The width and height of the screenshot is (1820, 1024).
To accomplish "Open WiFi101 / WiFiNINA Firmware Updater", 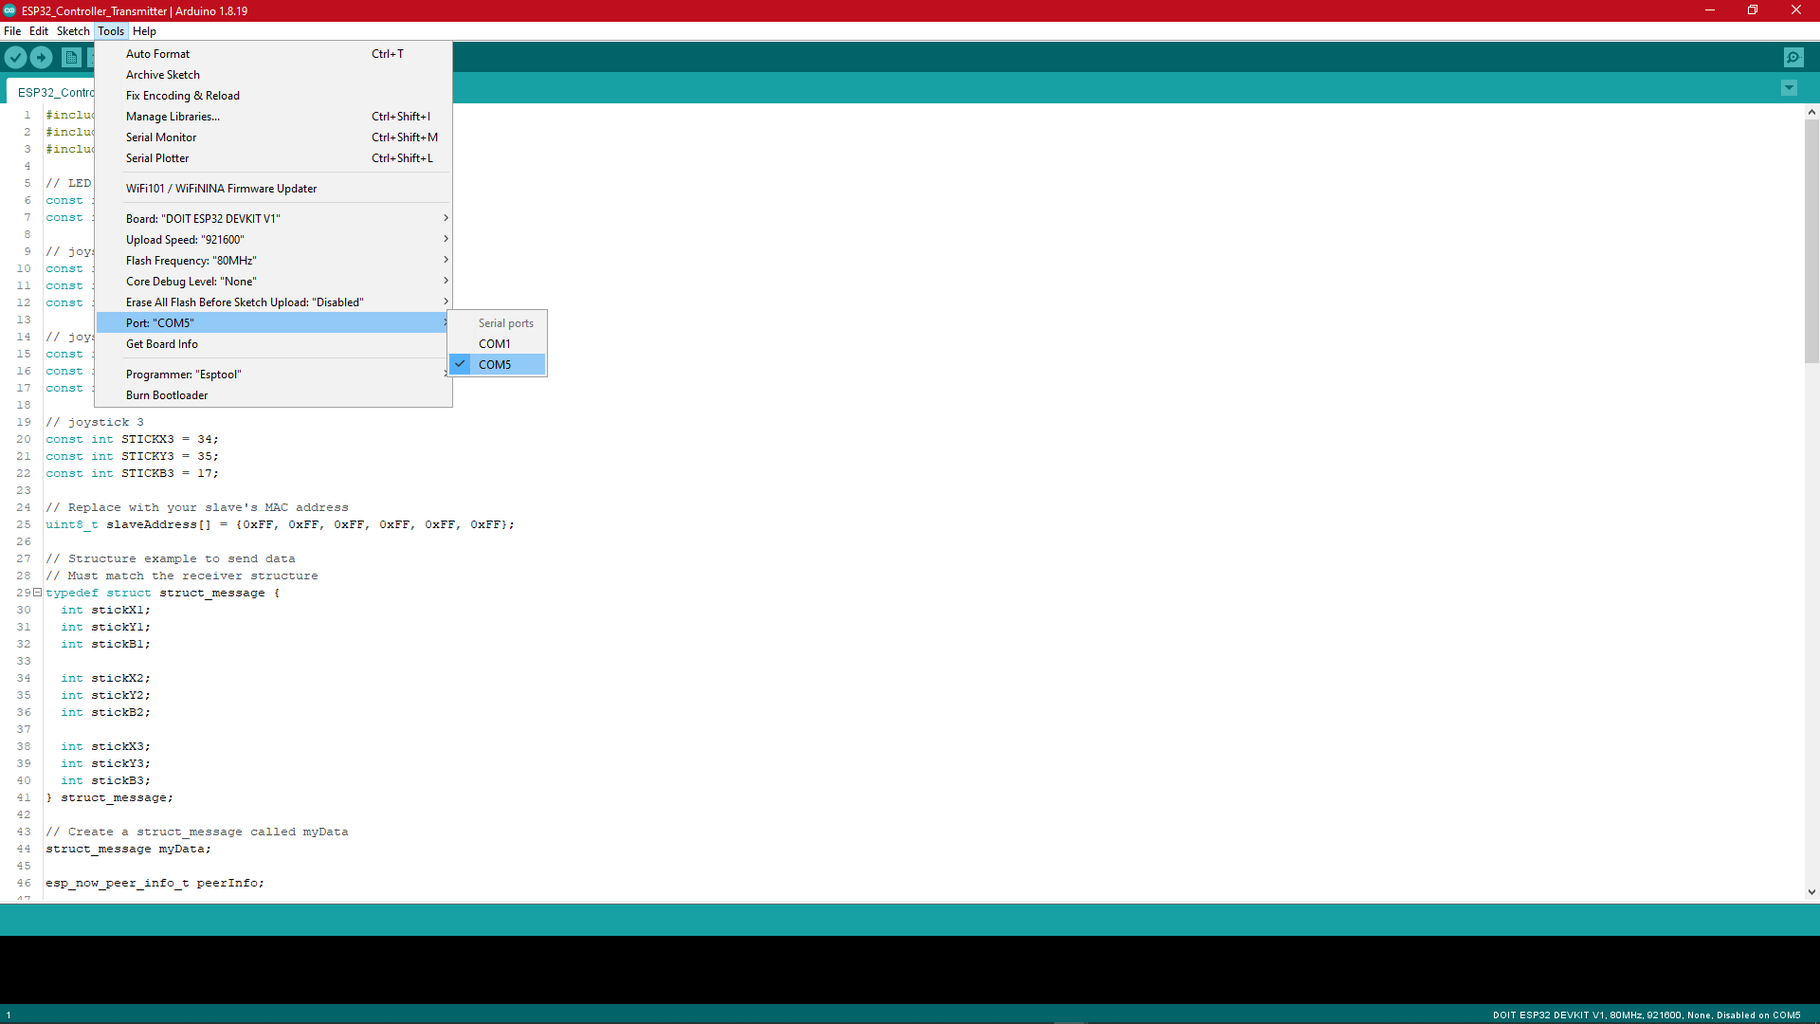I will [x=274, y=188].
